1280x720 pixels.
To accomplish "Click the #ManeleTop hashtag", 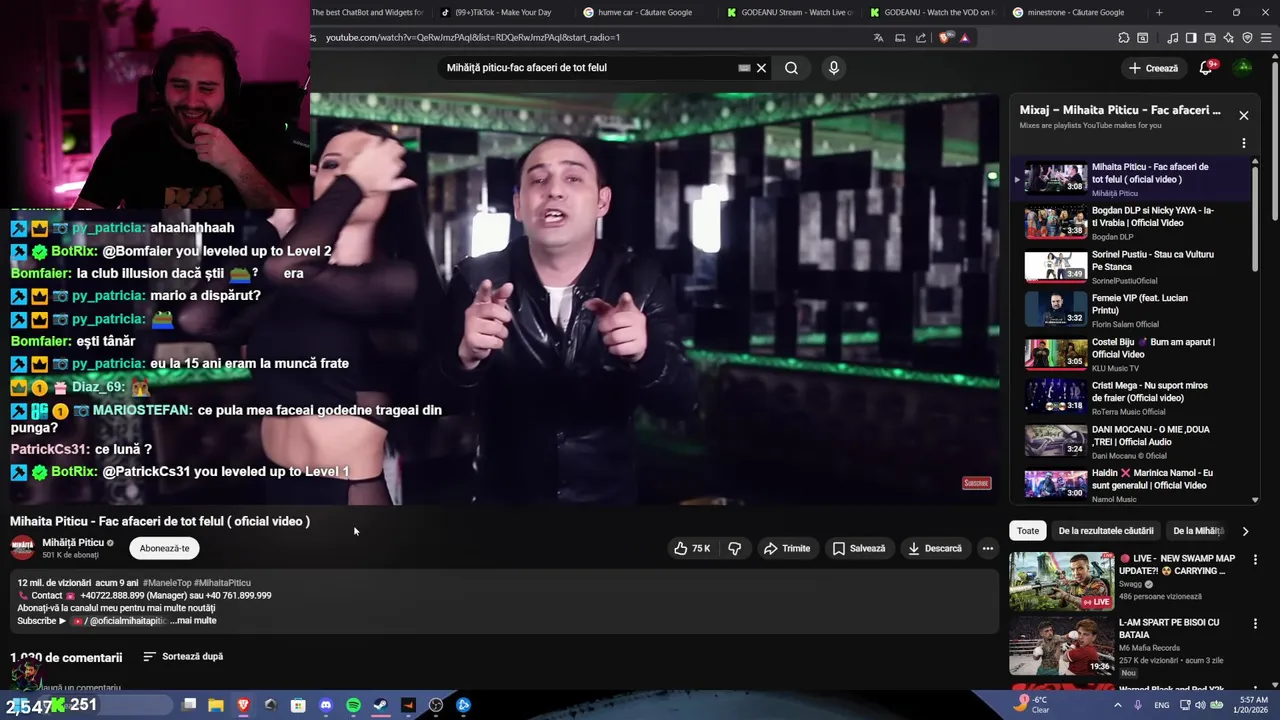I will coord(167,583).
